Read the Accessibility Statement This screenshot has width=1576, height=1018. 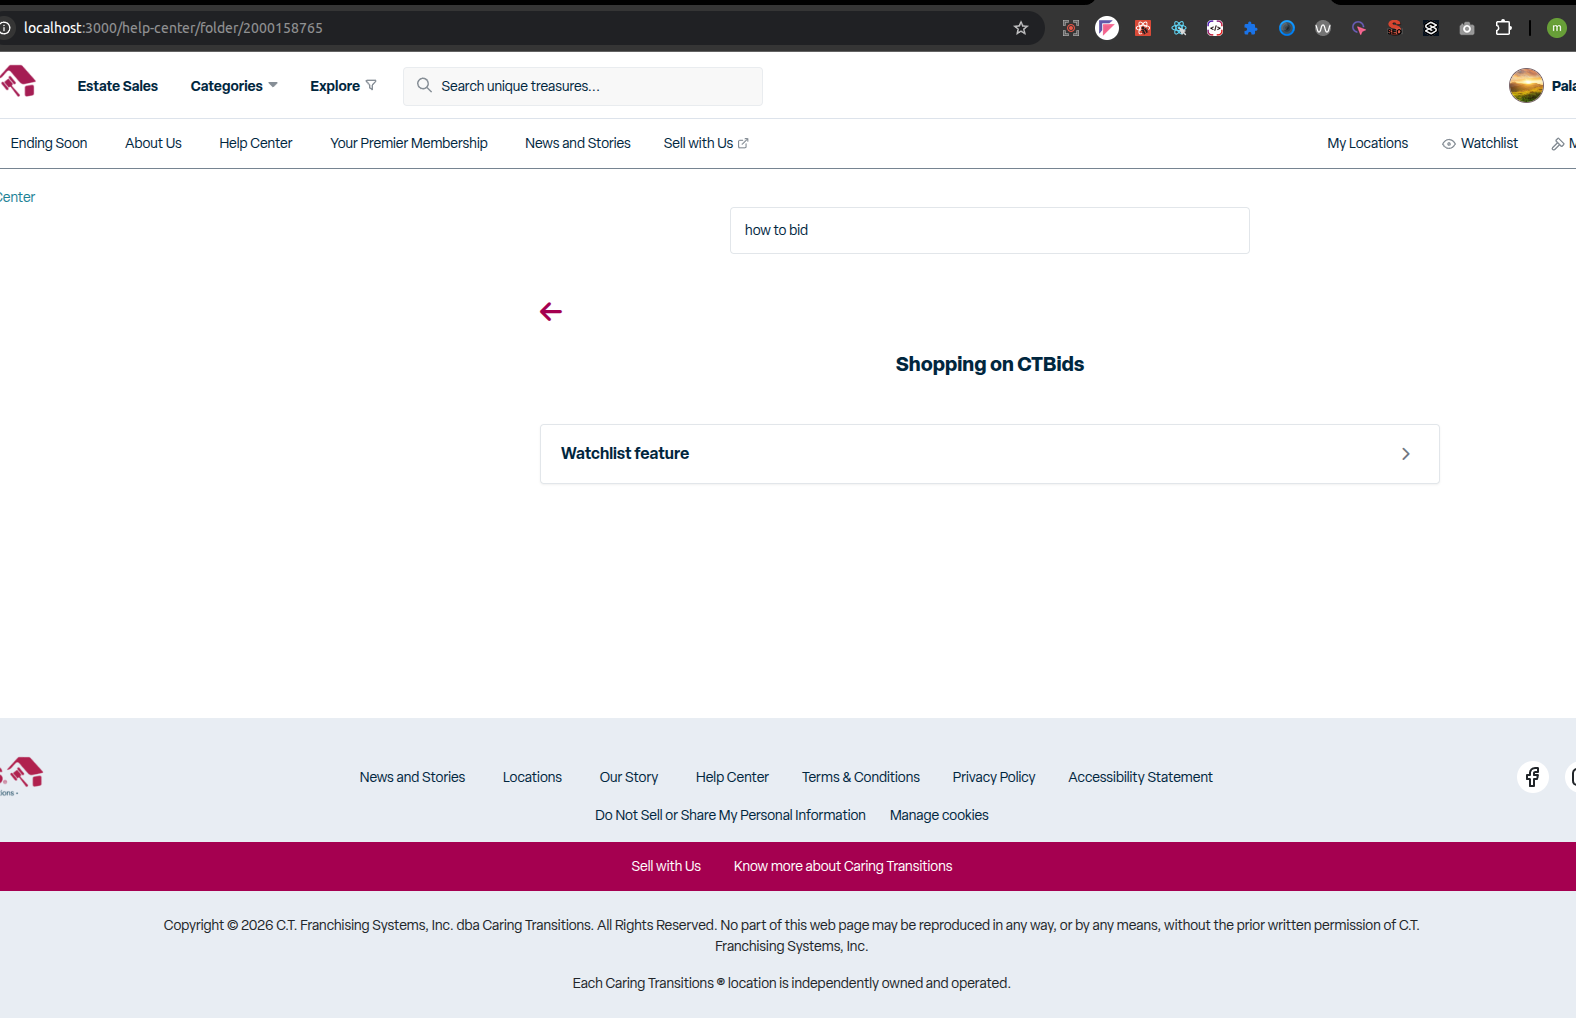point(1140,777)
